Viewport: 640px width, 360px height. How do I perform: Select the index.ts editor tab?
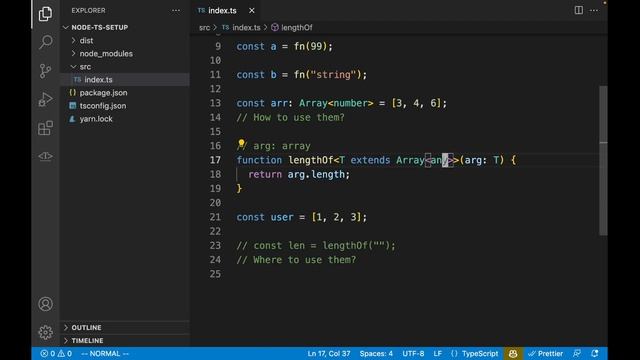pyautogui.click(x=222, y=11)
